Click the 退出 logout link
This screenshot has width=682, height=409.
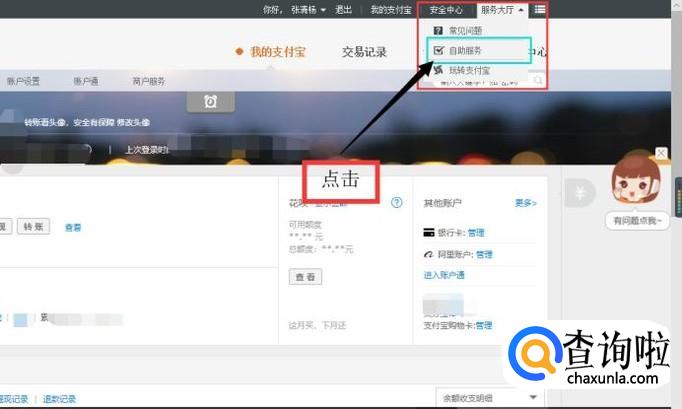(343, 10)
